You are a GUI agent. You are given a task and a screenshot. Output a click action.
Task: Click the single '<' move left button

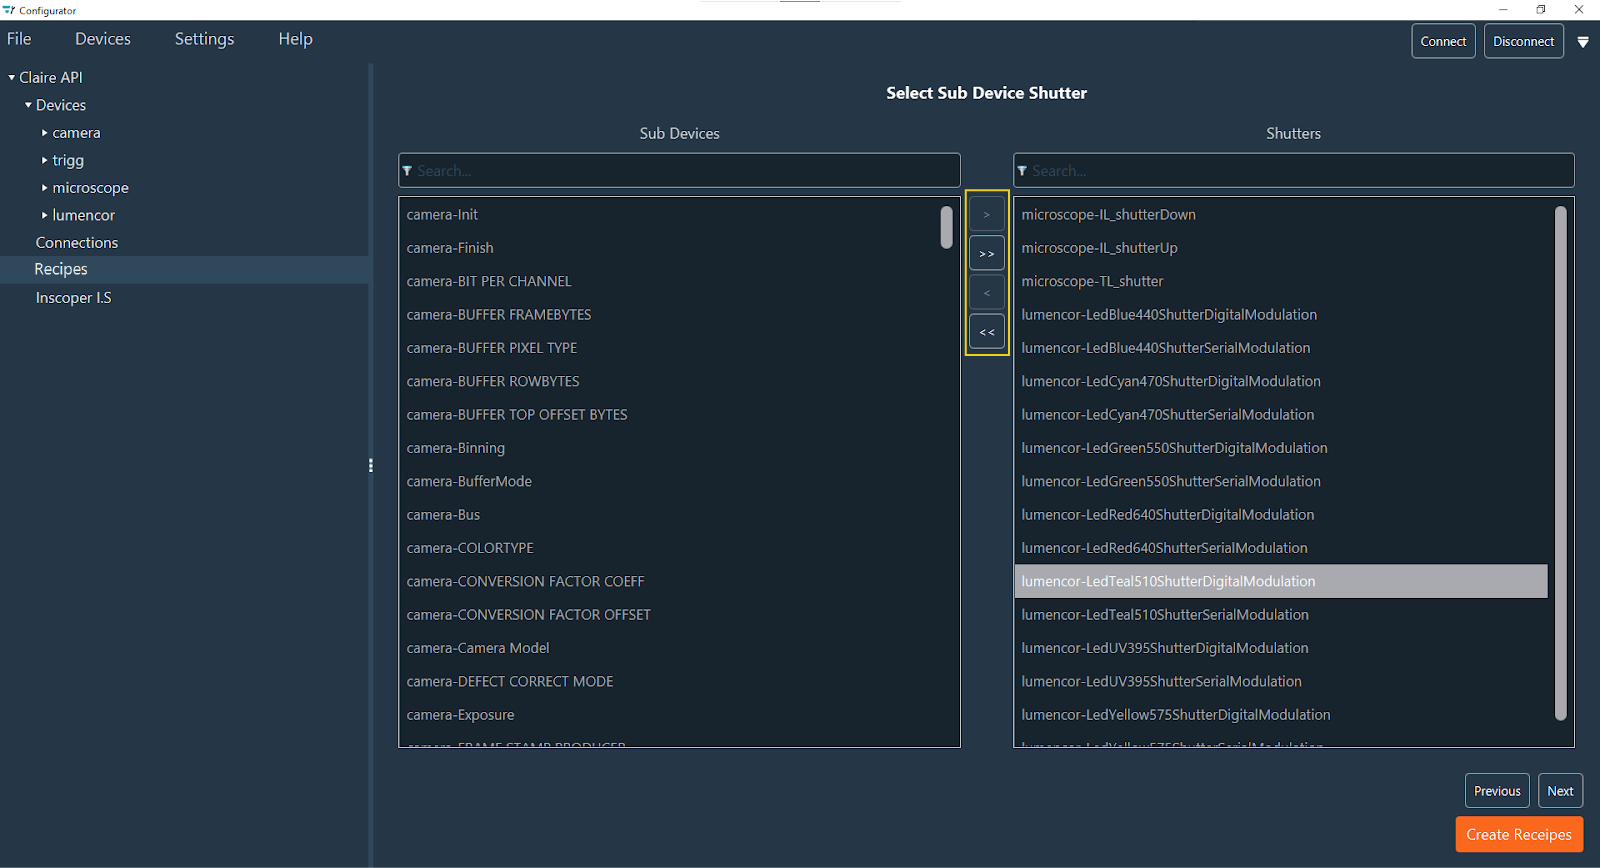986,293
